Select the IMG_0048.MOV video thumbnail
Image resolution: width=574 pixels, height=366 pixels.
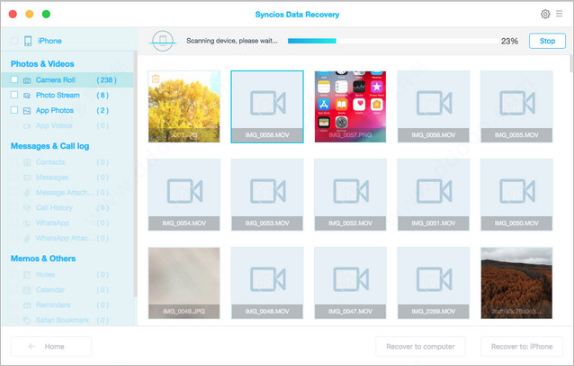coord(267,283)
